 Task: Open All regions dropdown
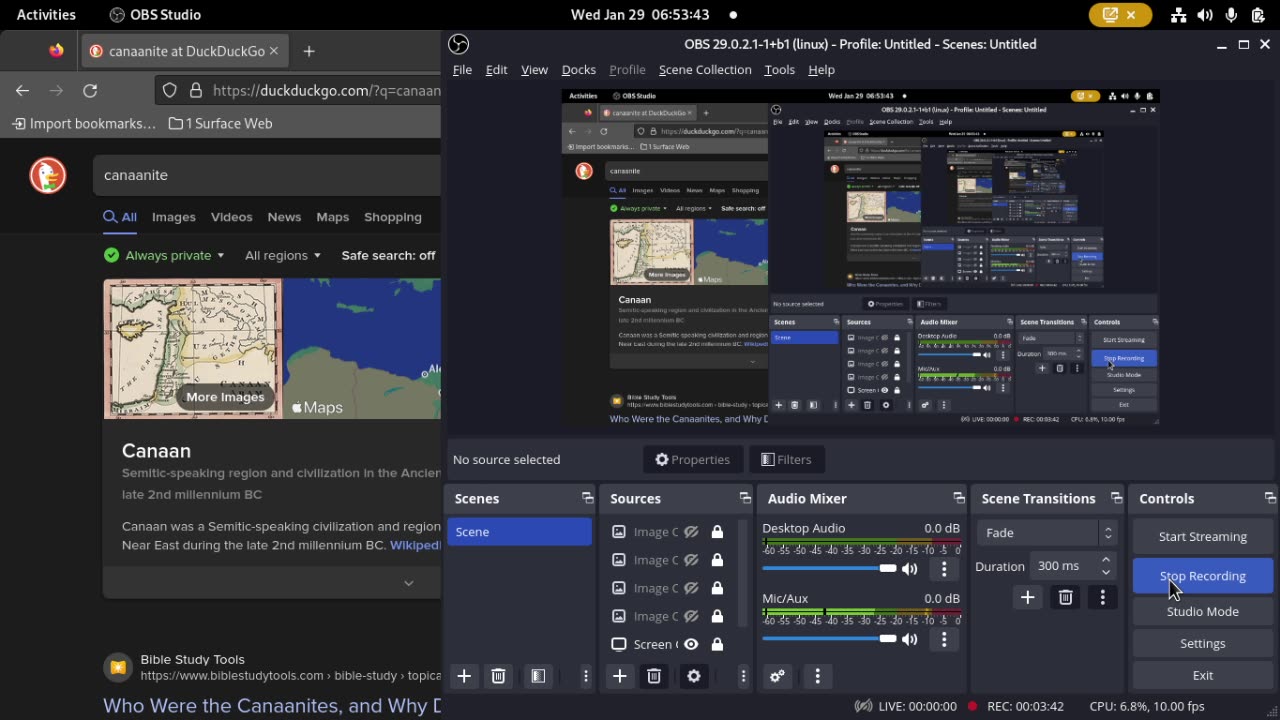(283, 255)
